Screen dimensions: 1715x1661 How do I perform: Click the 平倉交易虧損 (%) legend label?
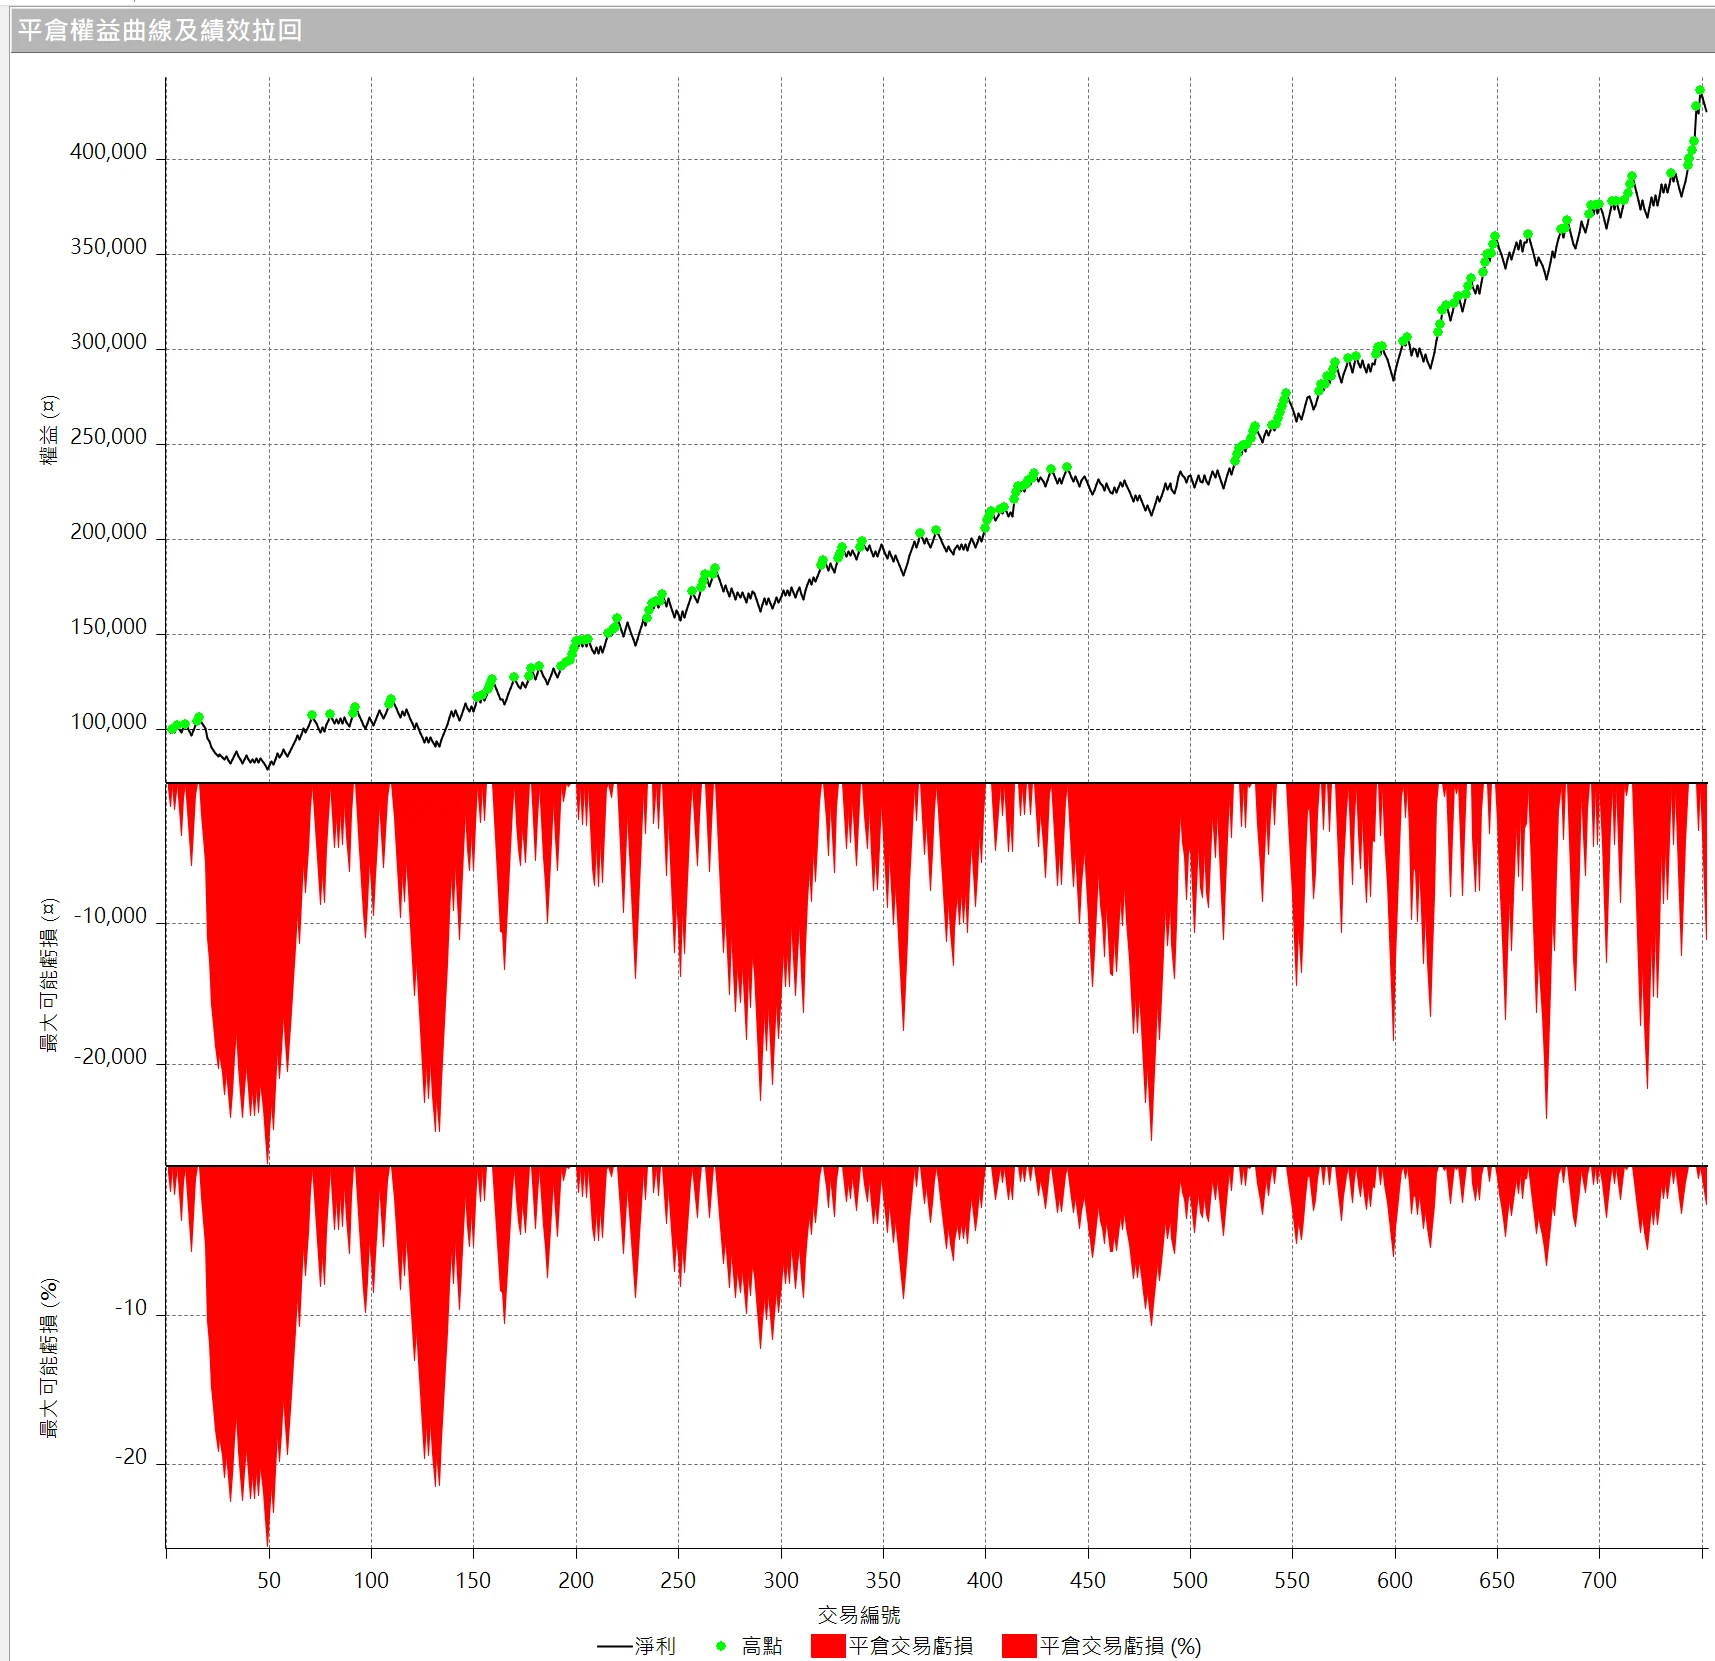pyautogui.click(x=1120, y=1646)
